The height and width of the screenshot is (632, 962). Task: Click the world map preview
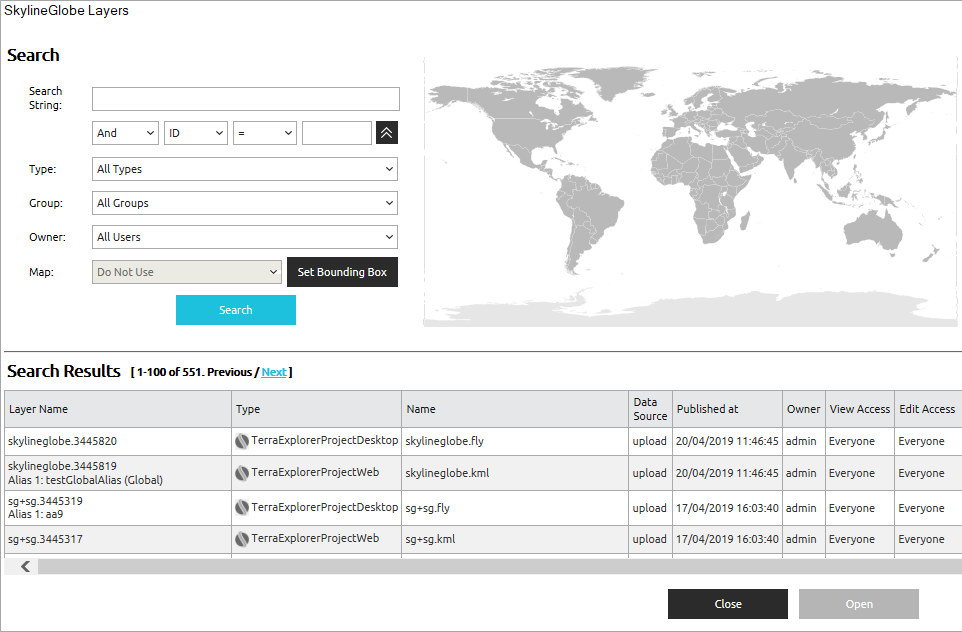coord(690,193)
